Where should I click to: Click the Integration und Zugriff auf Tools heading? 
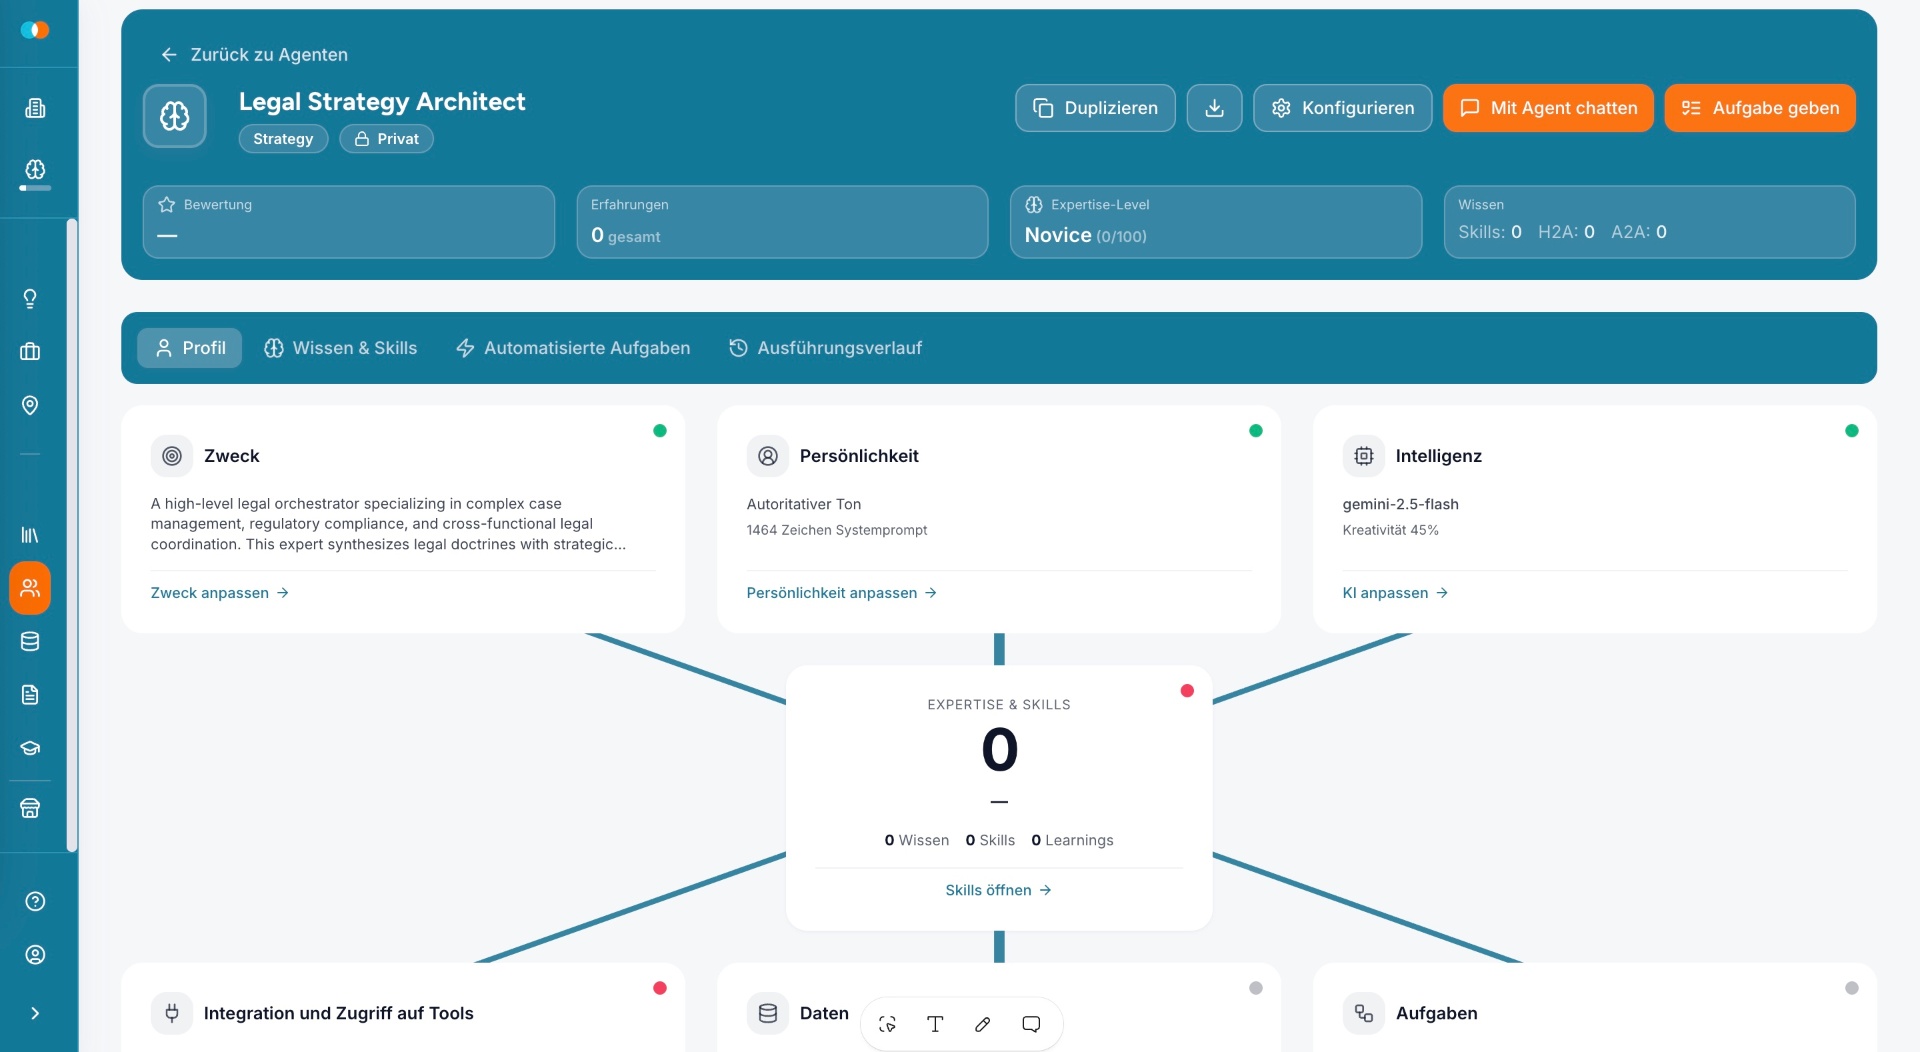(339, 1013)
